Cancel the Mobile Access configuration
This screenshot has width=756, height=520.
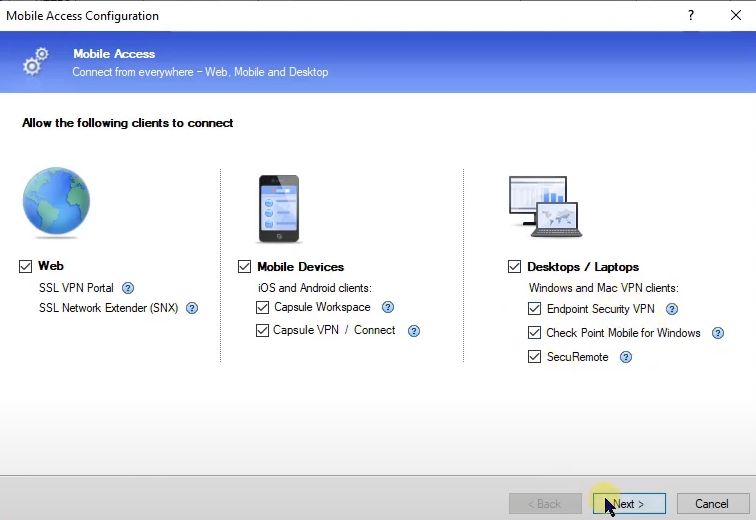point(713,504)
